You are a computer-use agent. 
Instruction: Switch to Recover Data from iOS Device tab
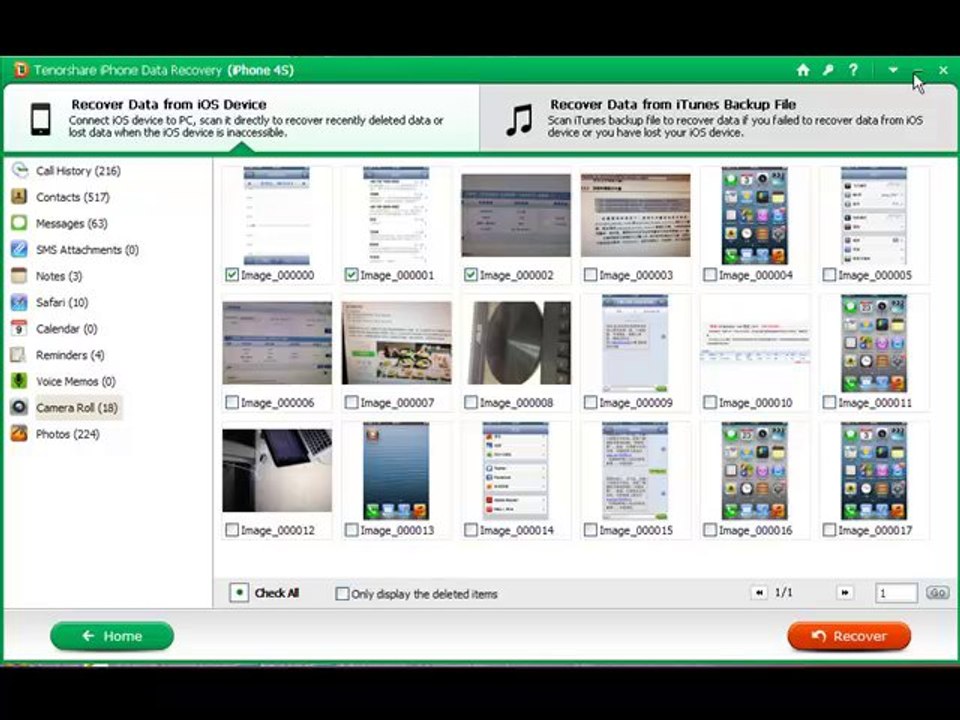click(241, 118)
